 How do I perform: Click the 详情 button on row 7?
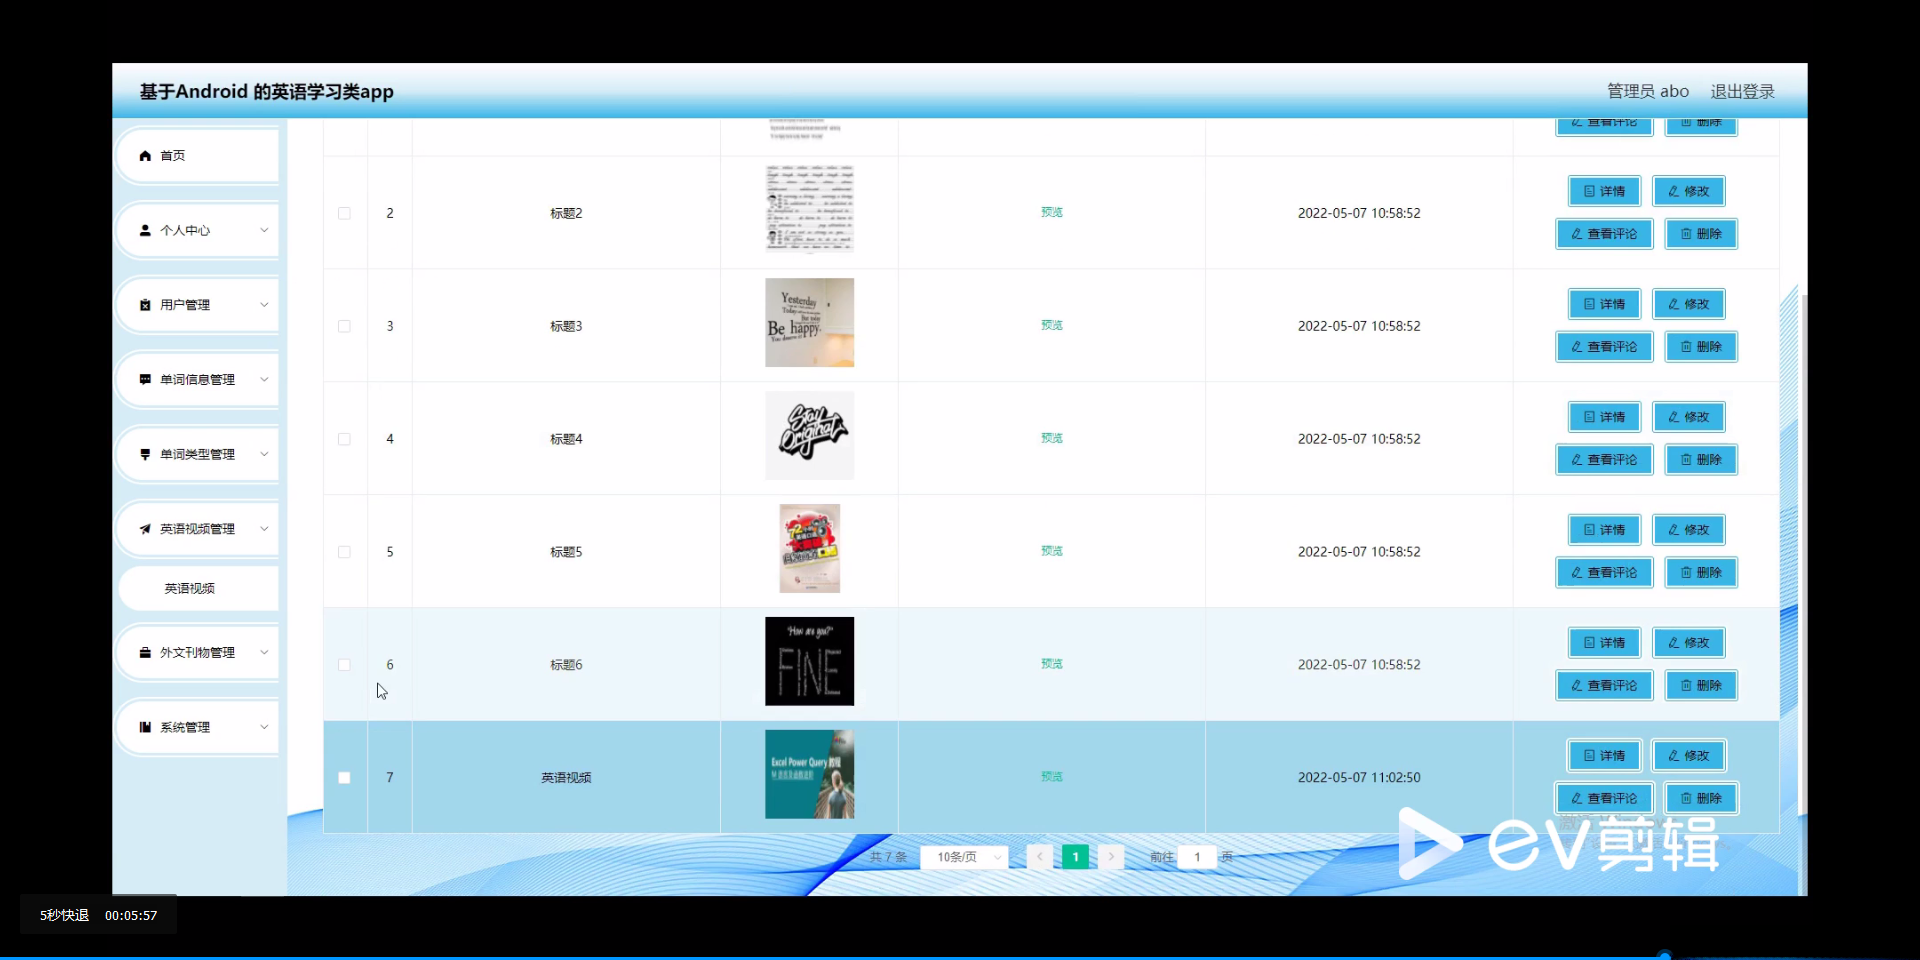coord(1603,755)
